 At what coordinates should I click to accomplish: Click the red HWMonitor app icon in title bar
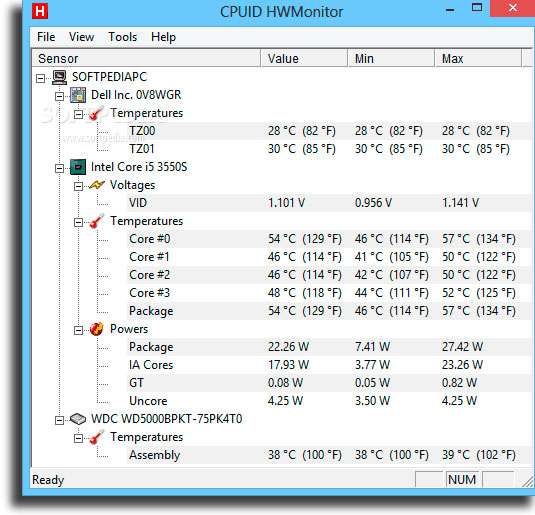40,11
